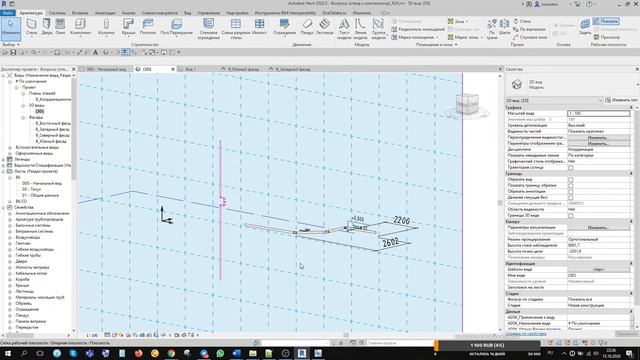
Task: Select the Stair (Лестница) tool
Action: point(324,27)
